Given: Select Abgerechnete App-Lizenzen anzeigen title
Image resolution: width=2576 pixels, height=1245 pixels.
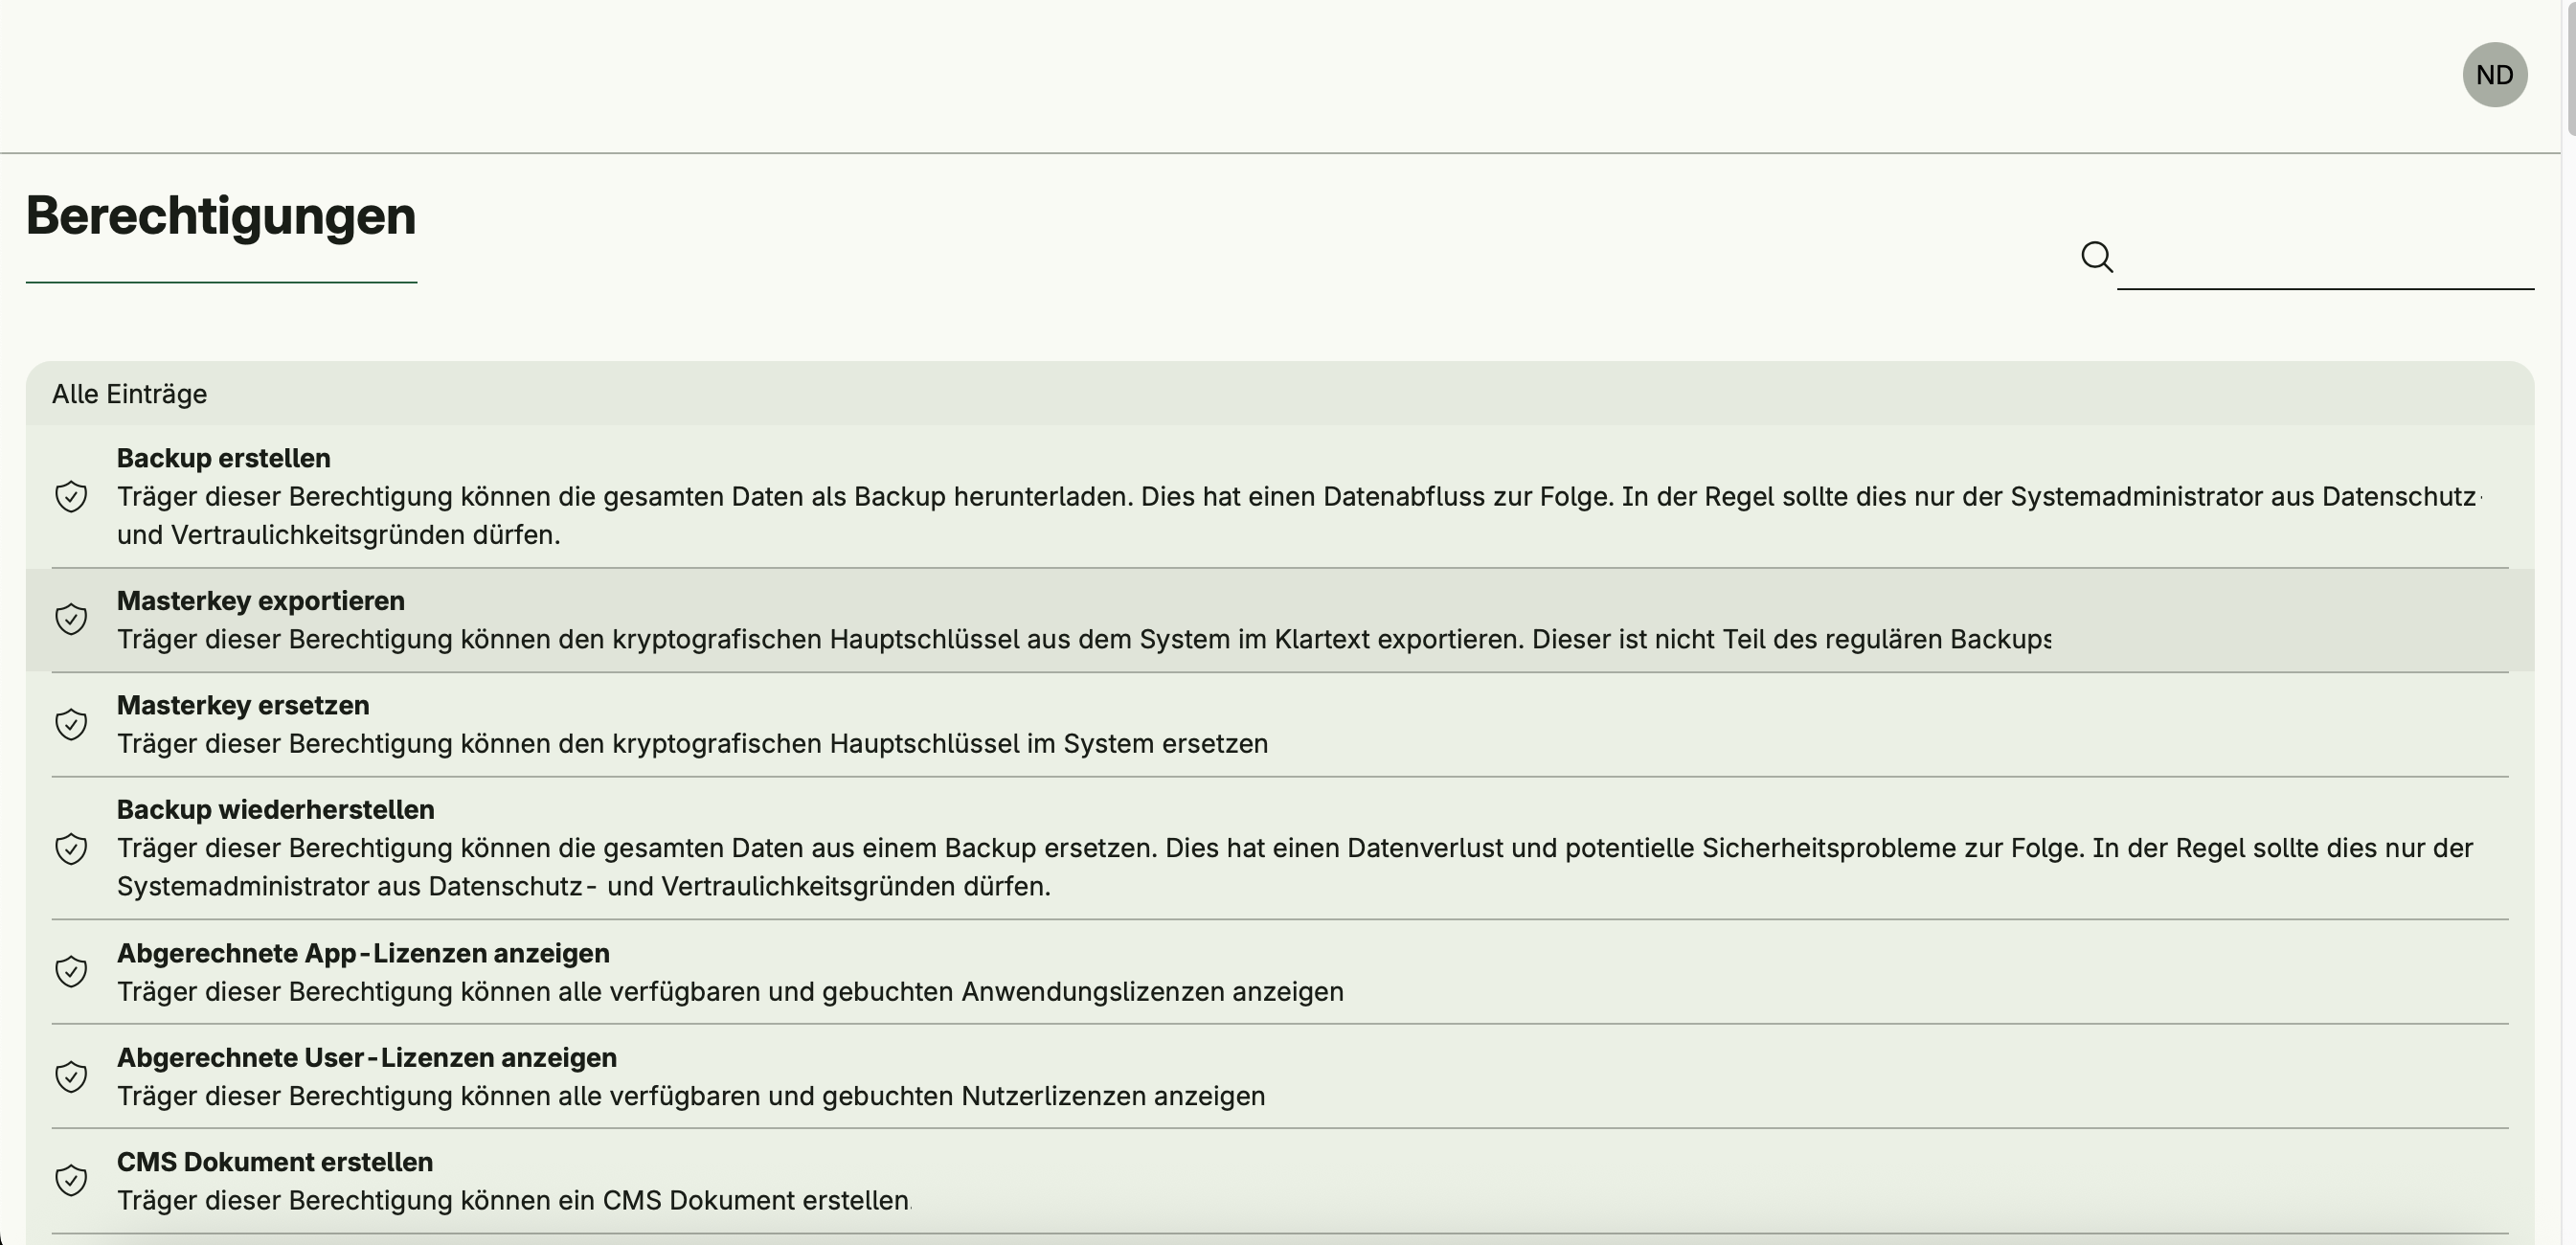Looking at the screenshot, I should tap(363, 953).
